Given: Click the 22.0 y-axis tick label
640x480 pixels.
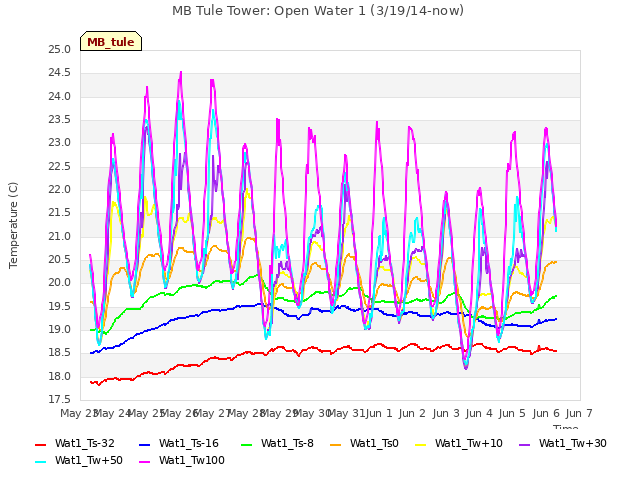Looking at the screenshot, I should coord(60,190).
